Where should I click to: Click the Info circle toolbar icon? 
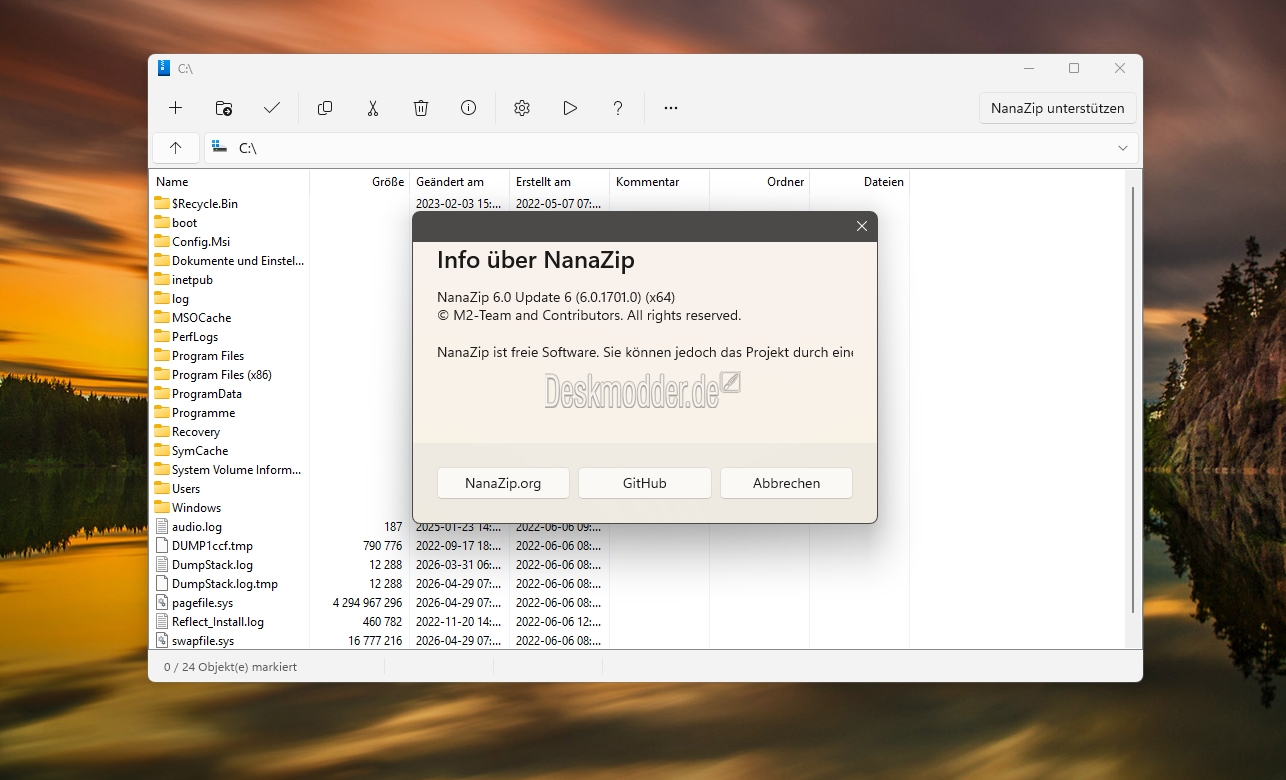pos(468,108)
